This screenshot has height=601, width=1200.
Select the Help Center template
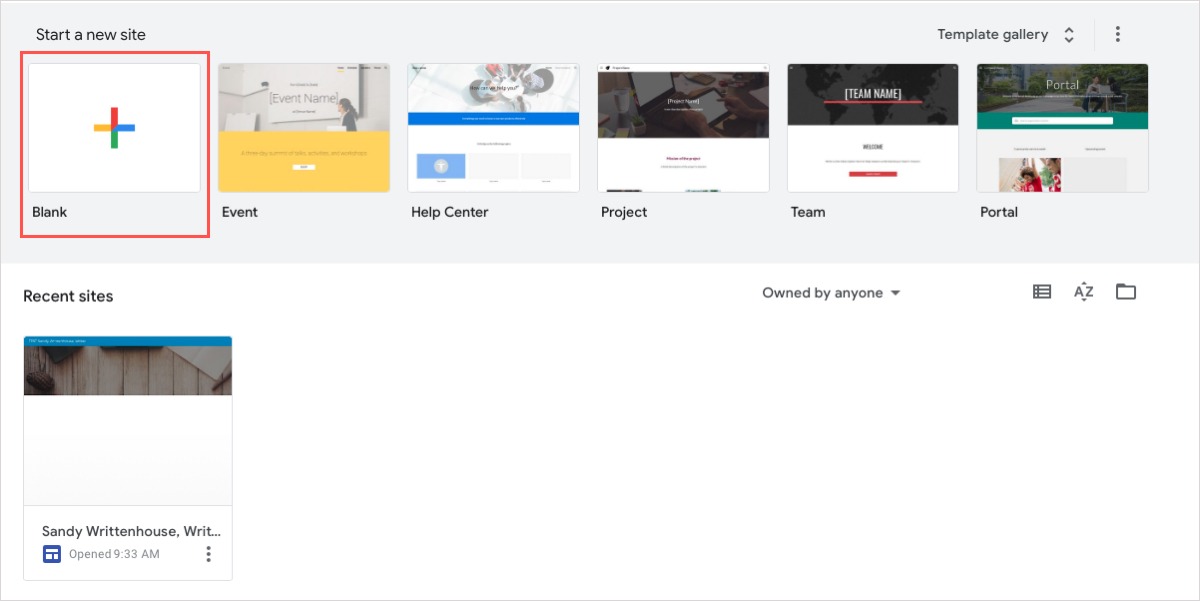pos(493,127)
